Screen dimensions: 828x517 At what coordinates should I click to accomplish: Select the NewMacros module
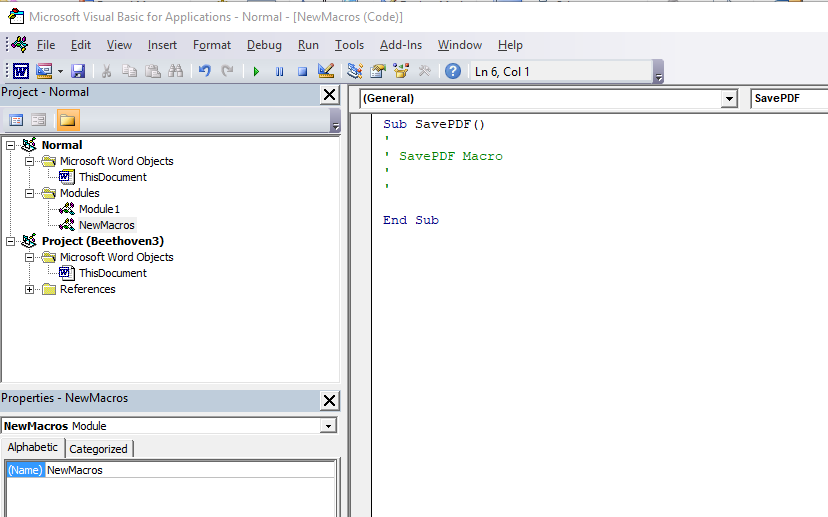pos(107,225)
